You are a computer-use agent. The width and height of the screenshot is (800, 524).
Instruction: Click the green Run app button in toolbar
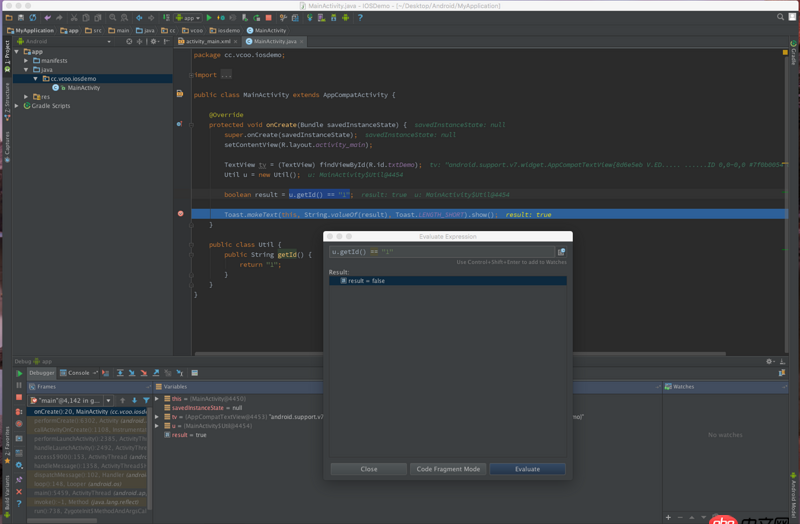209,17
